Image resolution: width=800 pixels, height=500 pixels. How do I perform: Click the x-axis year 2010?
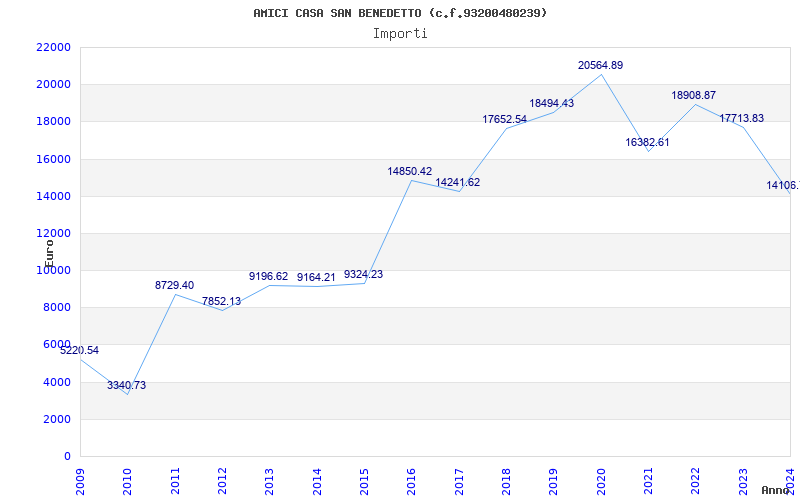(x=128, y=482)
